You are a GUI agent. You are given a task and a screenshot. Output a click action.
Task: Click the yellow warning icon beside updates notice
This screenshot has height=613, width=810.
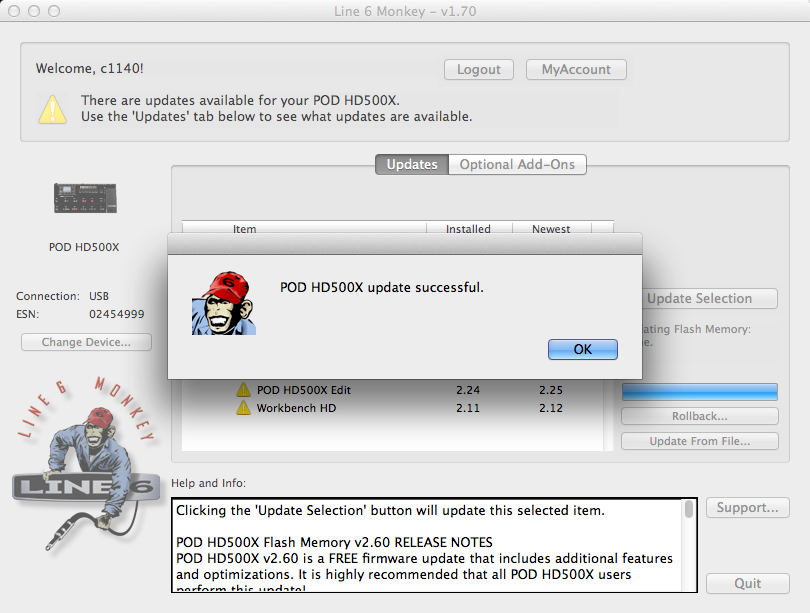[x=53, y=109]
